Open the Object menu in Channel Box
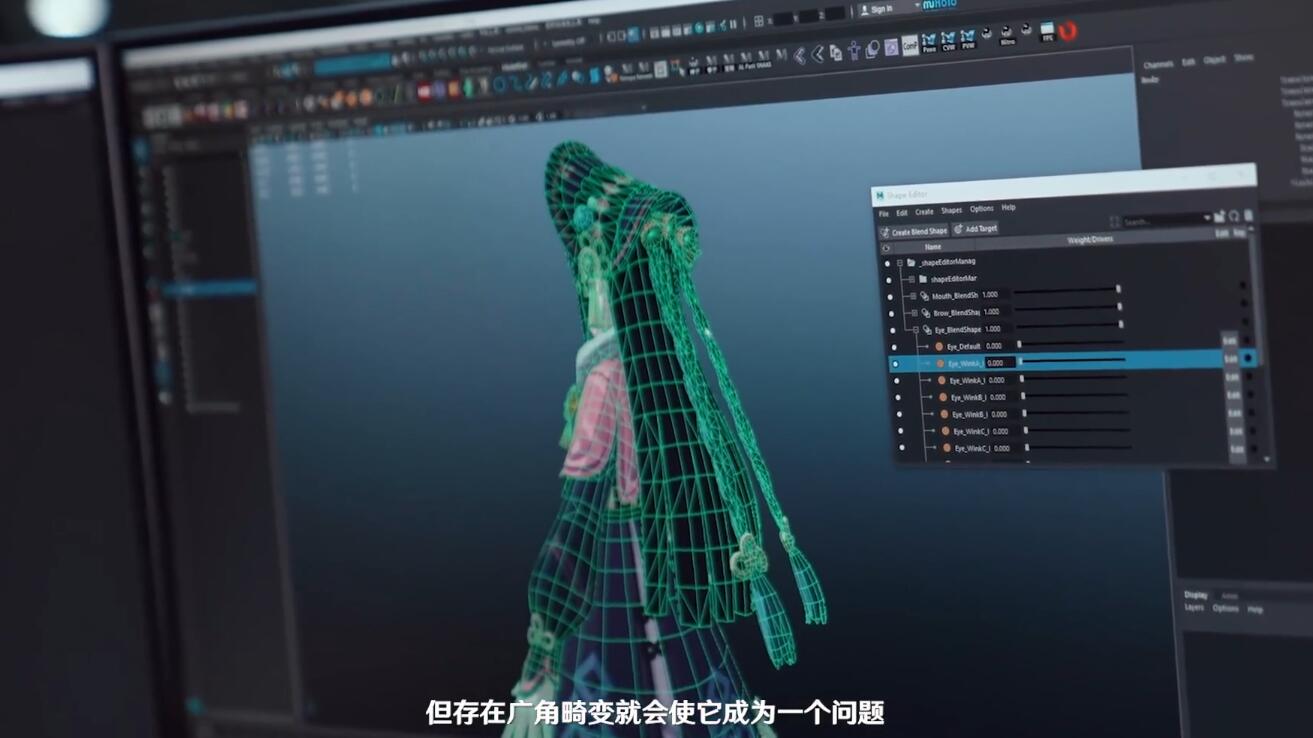The width and height of the screenshot is (1313, 738). pos(1214,60)
